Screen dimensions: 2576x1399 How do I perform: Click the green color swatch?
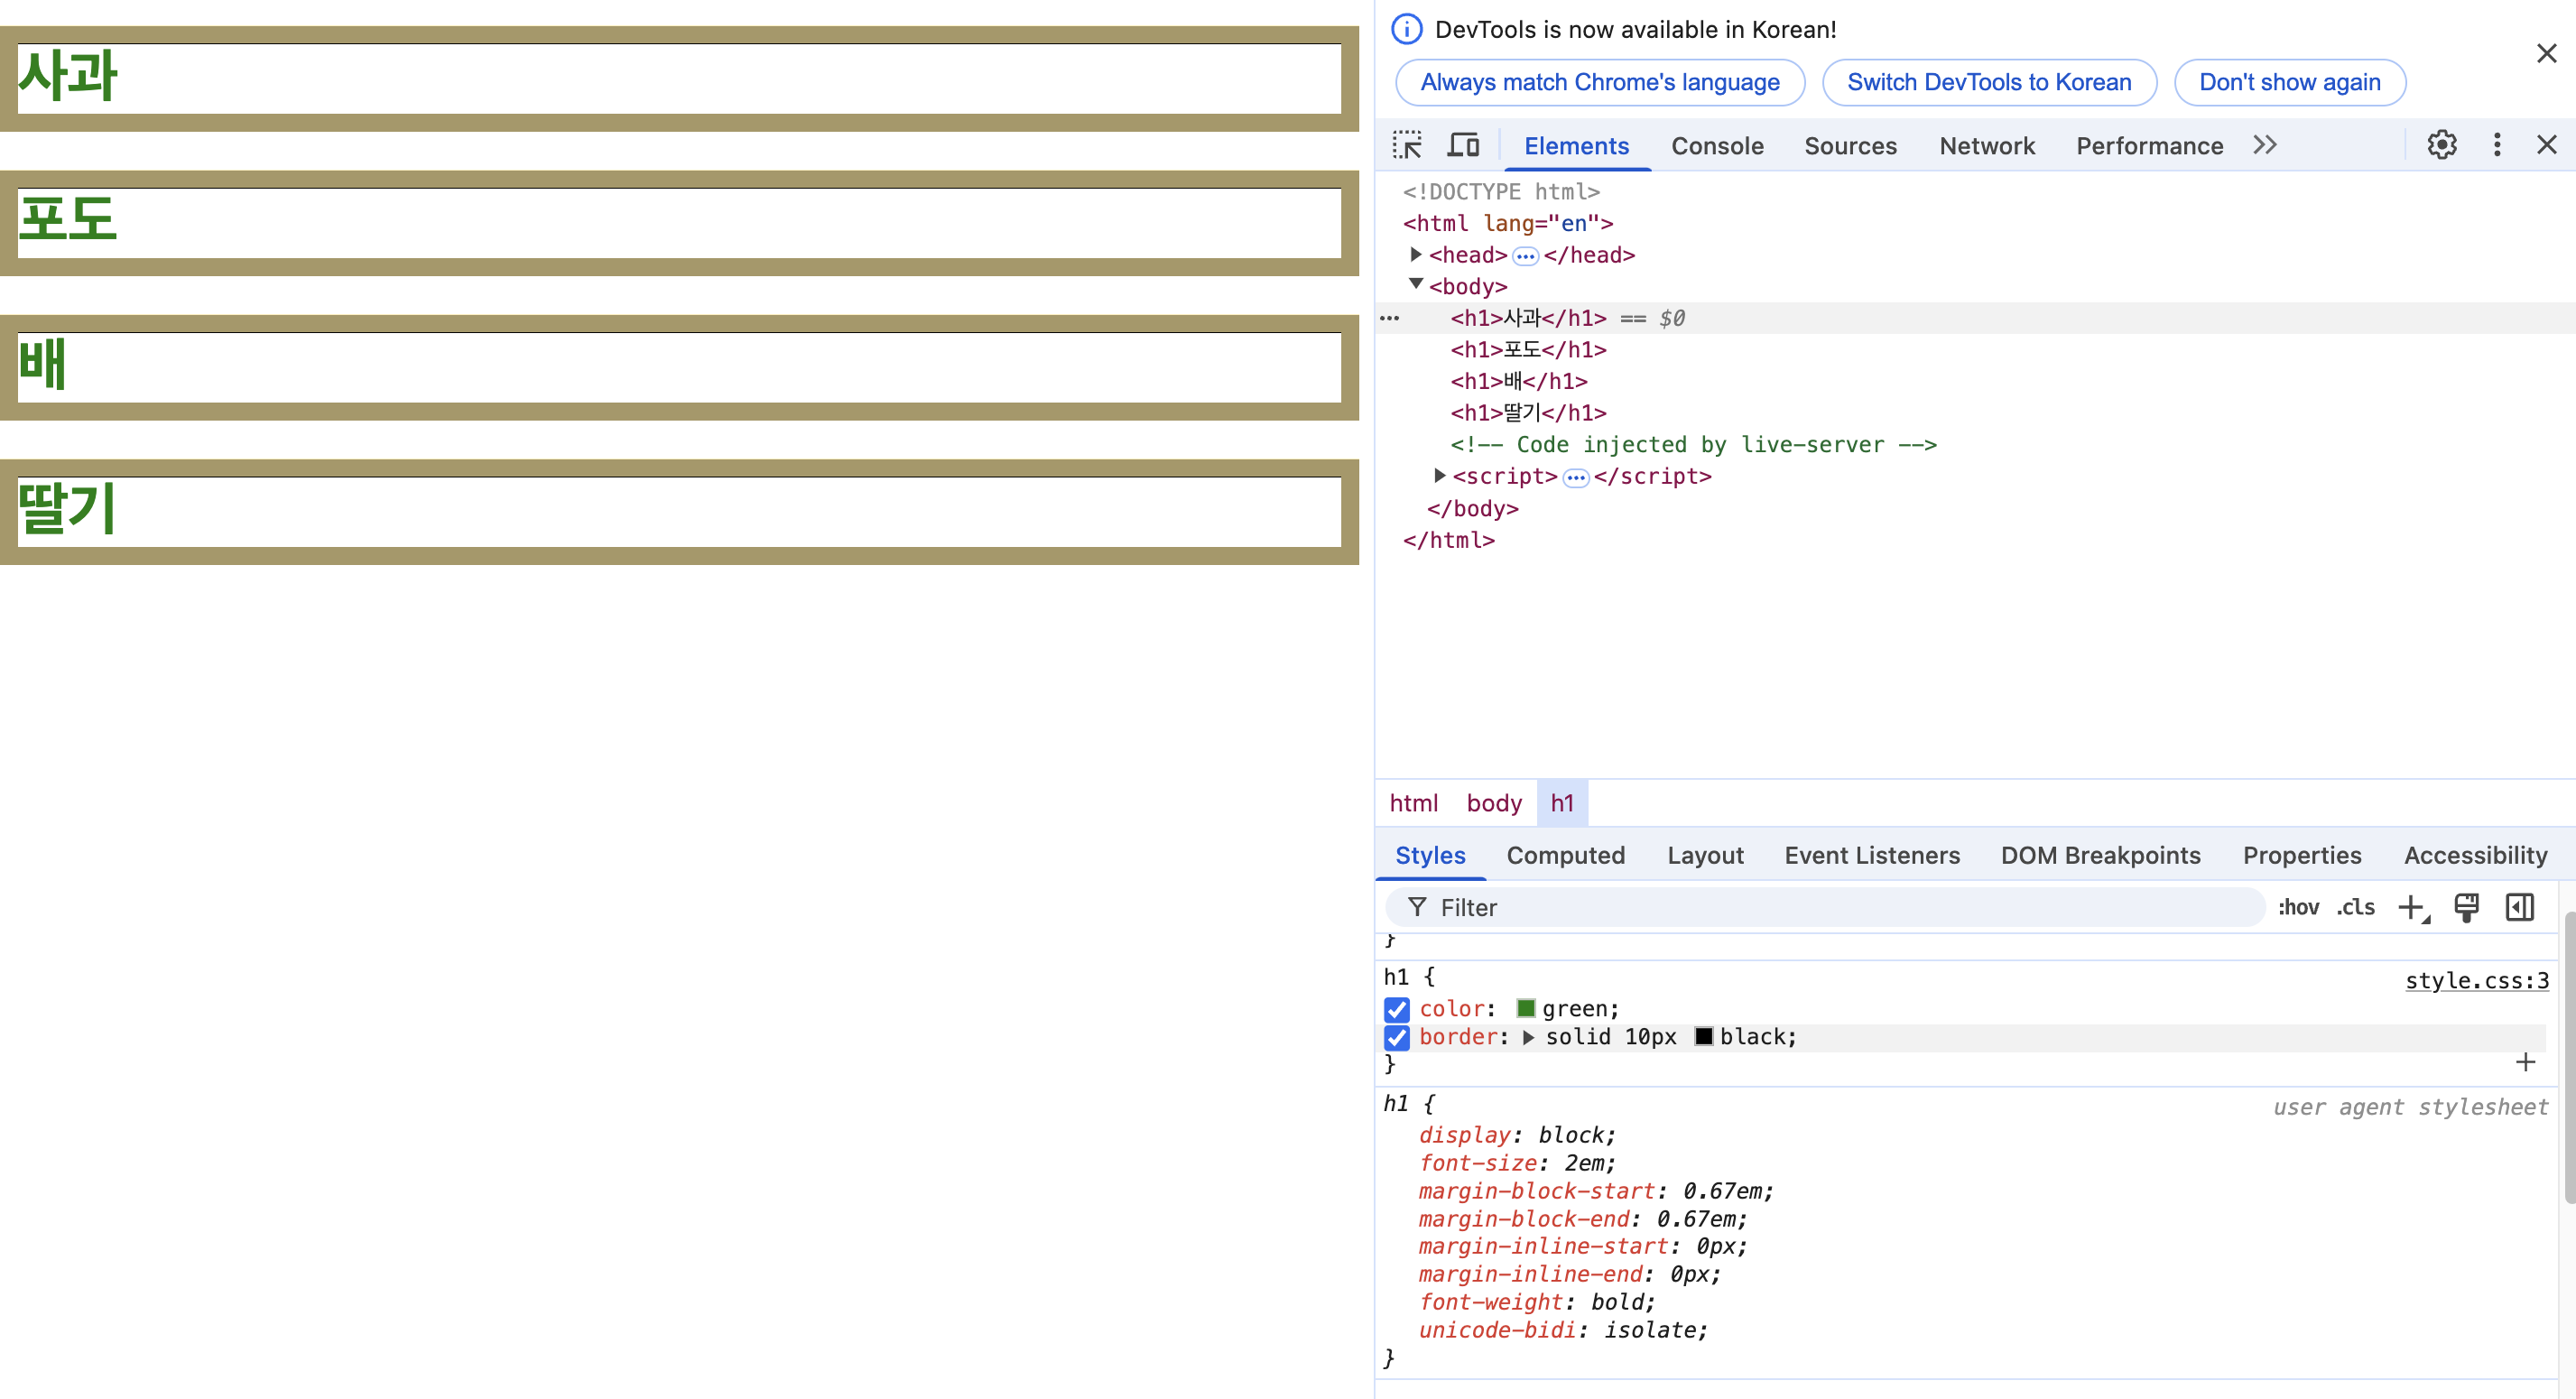tap(1525, 1008)
